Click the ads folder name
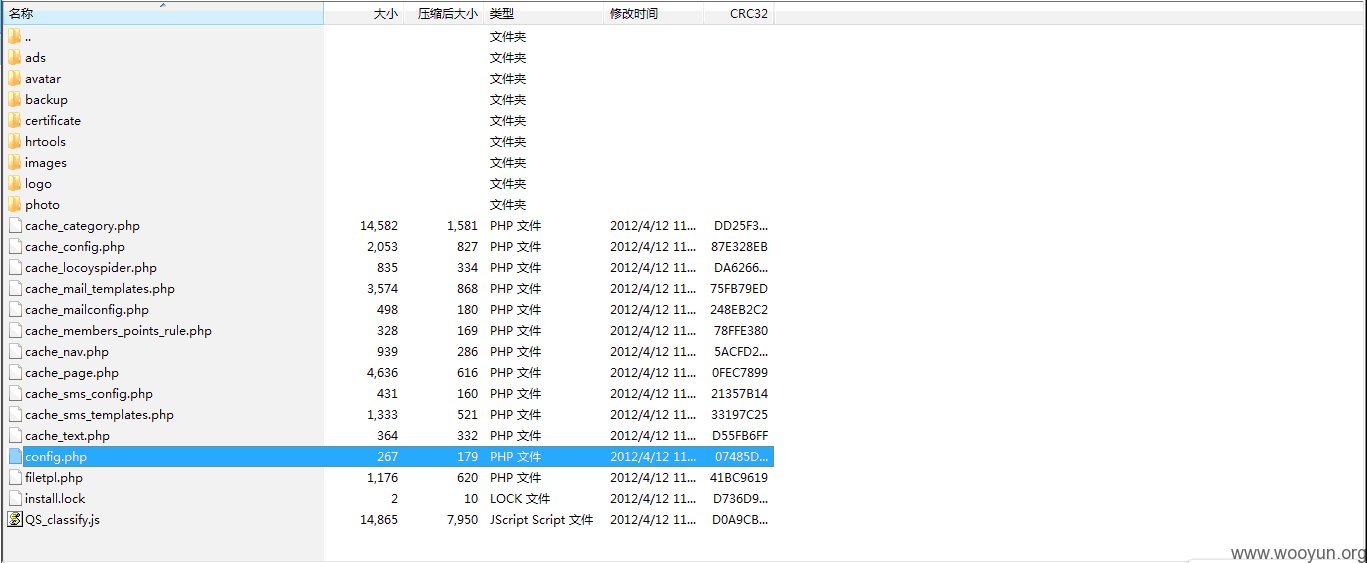Image resolution: width=1367 pixels, height=563 pixels. pyautogui.click(x=35, y=58)
